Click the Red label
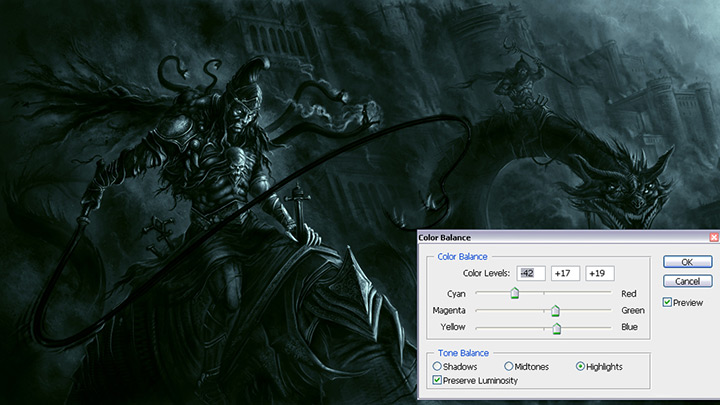 [x=629, y=293]
